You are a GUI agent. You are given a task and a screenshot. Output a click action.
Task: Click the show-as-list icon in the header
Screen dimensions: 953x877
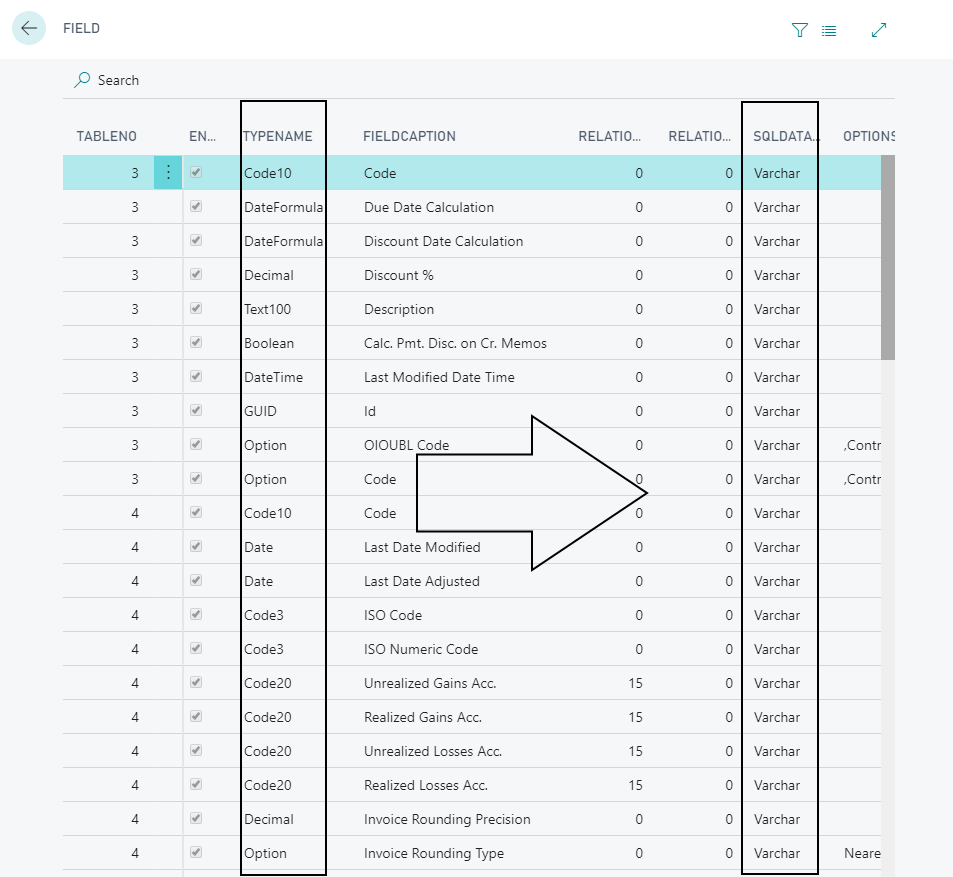pyautogui.click(x=829, y=30)
